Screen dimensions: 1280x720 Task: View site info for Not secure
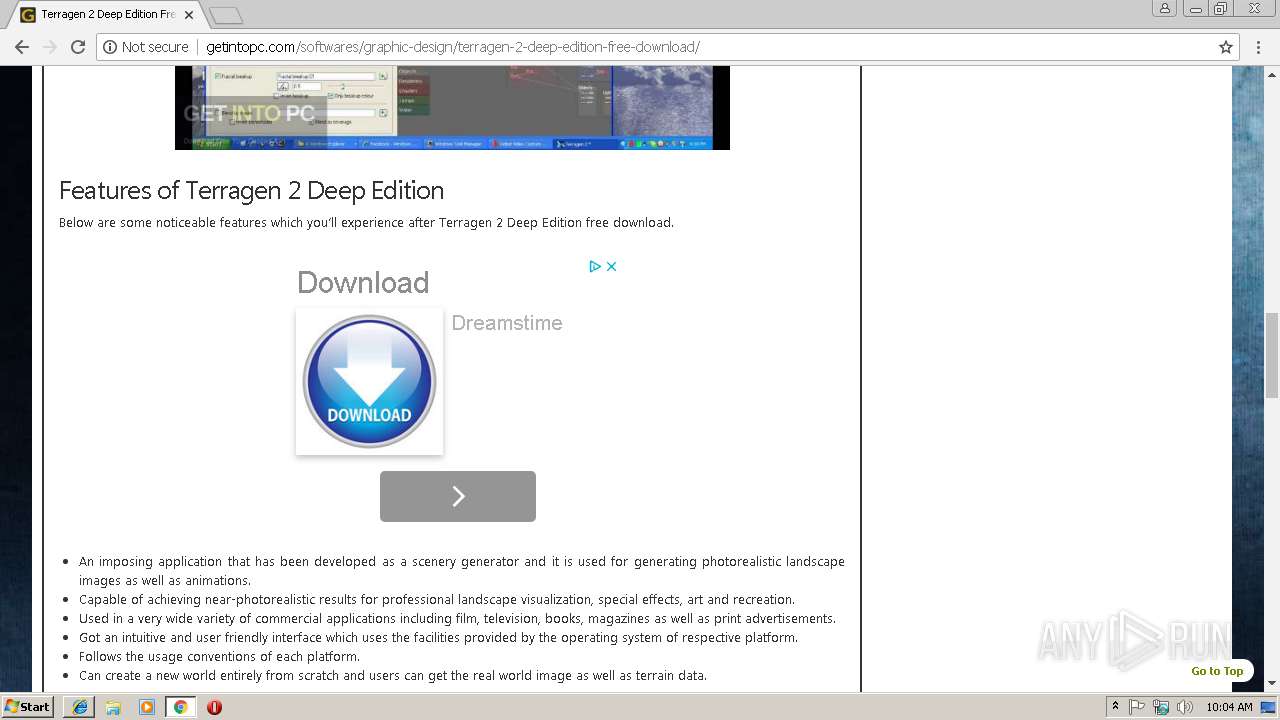coord(146,47)
